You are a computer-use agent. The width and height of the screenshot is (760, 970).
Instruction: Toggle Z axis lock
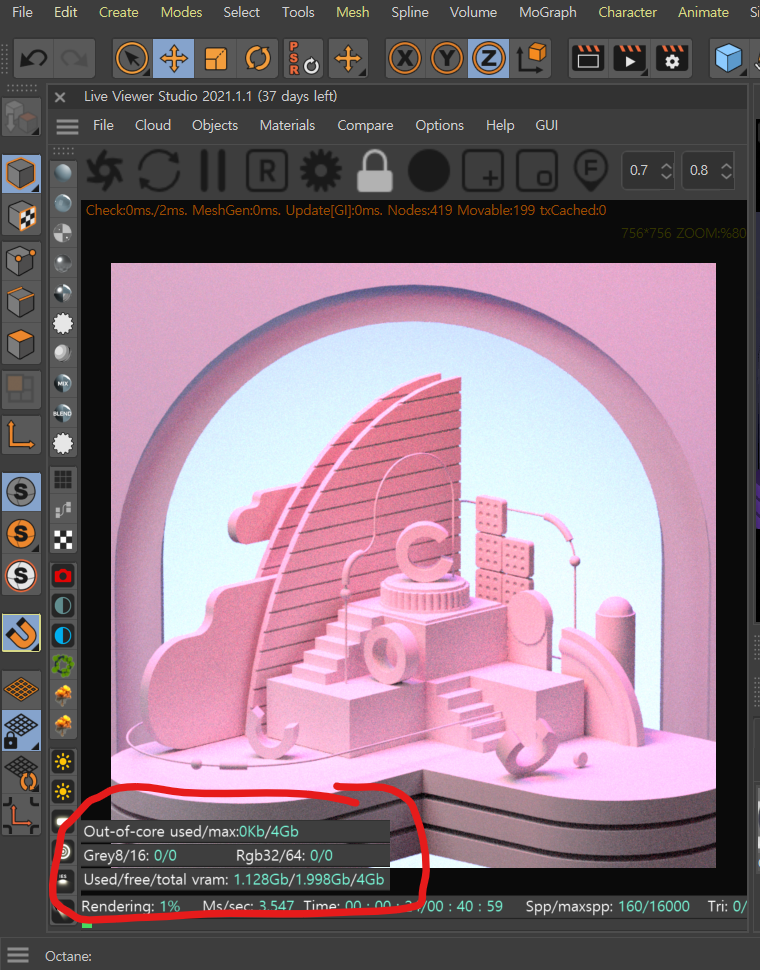tap(488, 58)
